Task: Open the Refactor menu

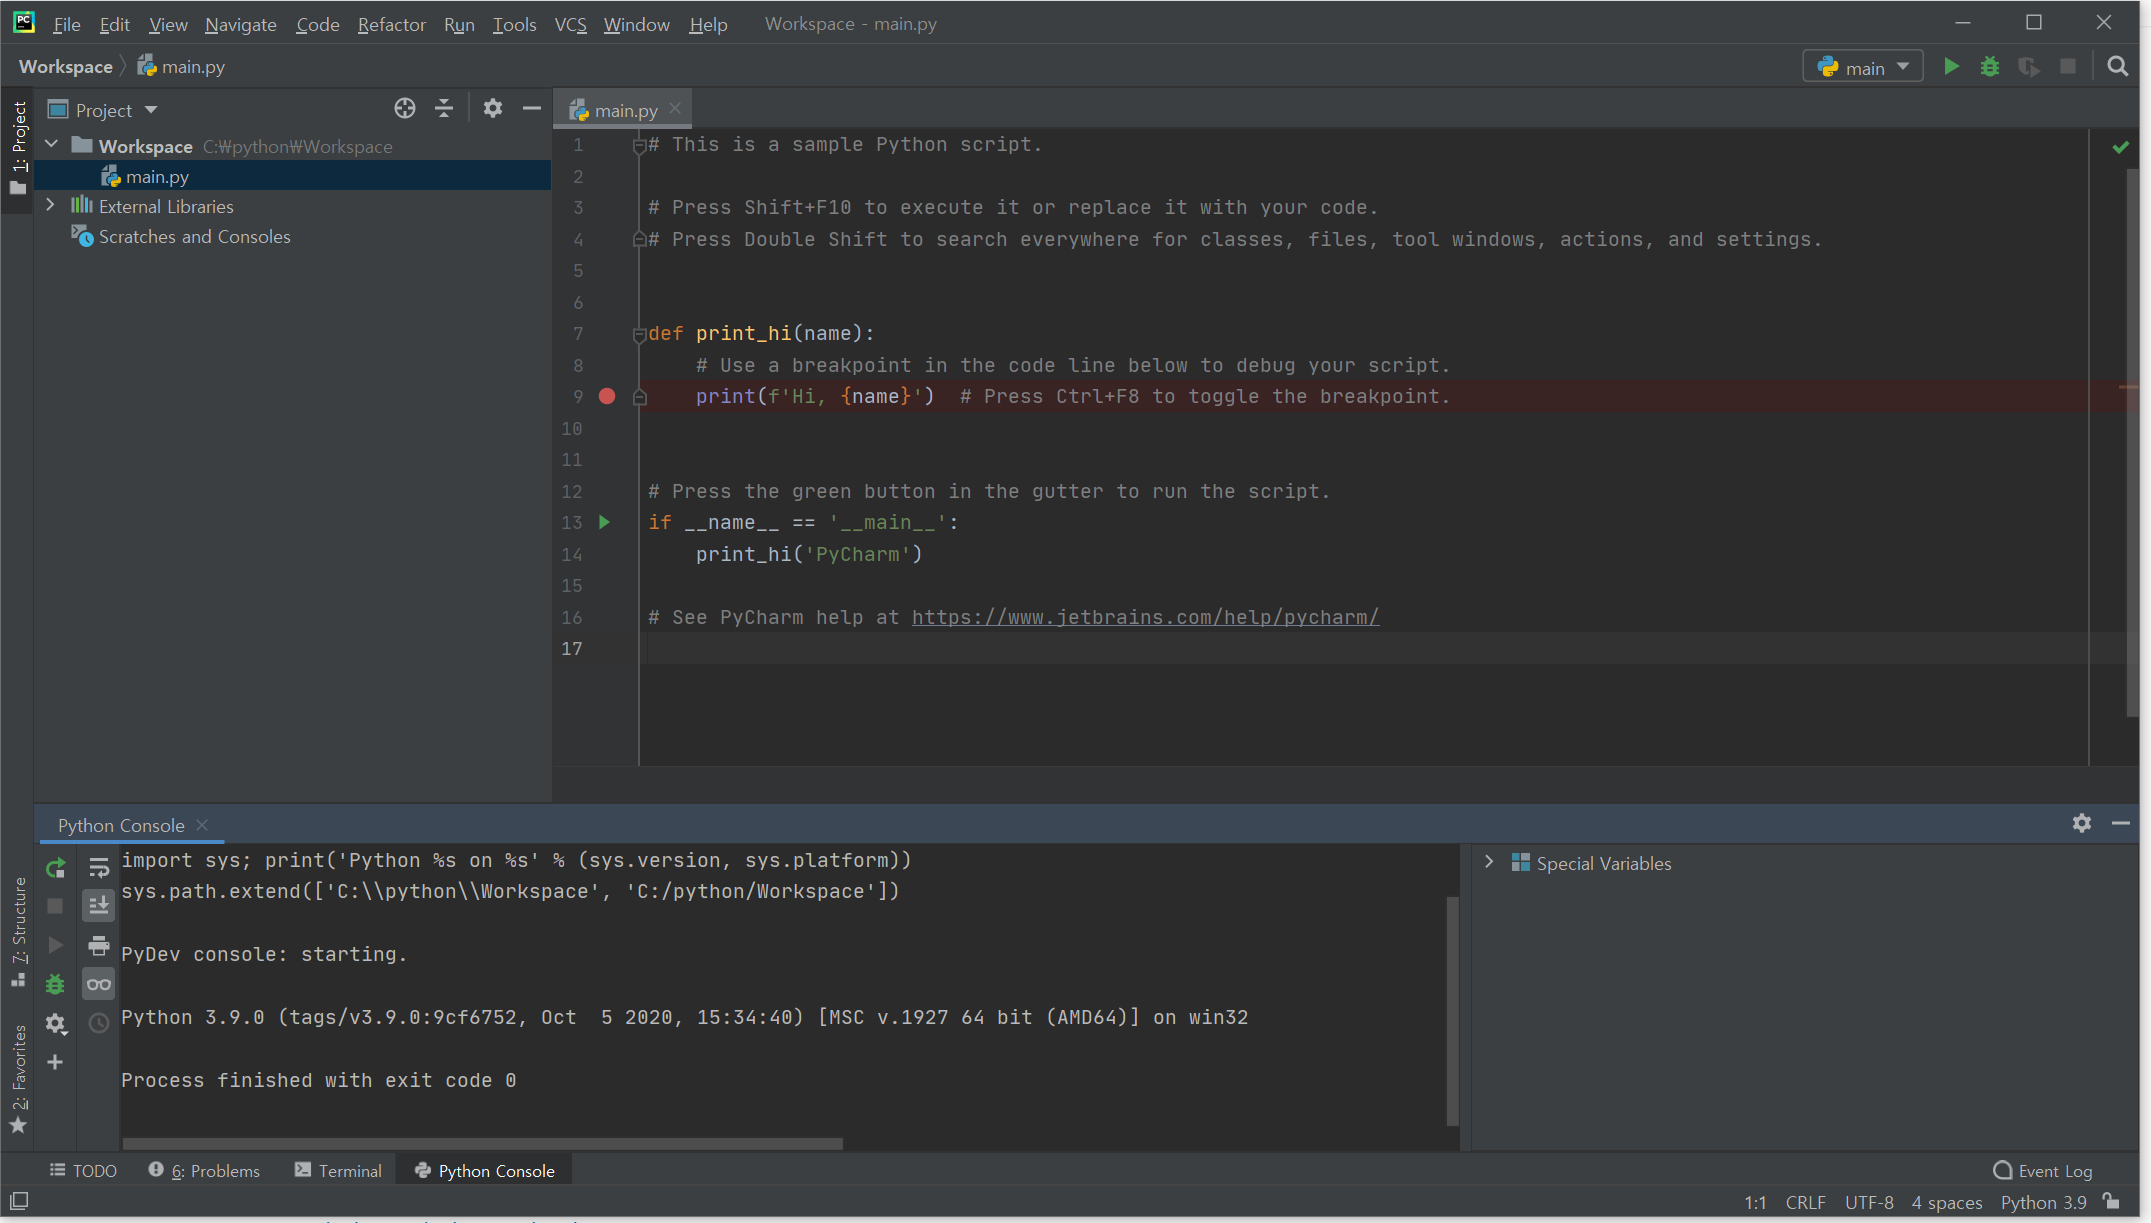Action: (391, 24)
